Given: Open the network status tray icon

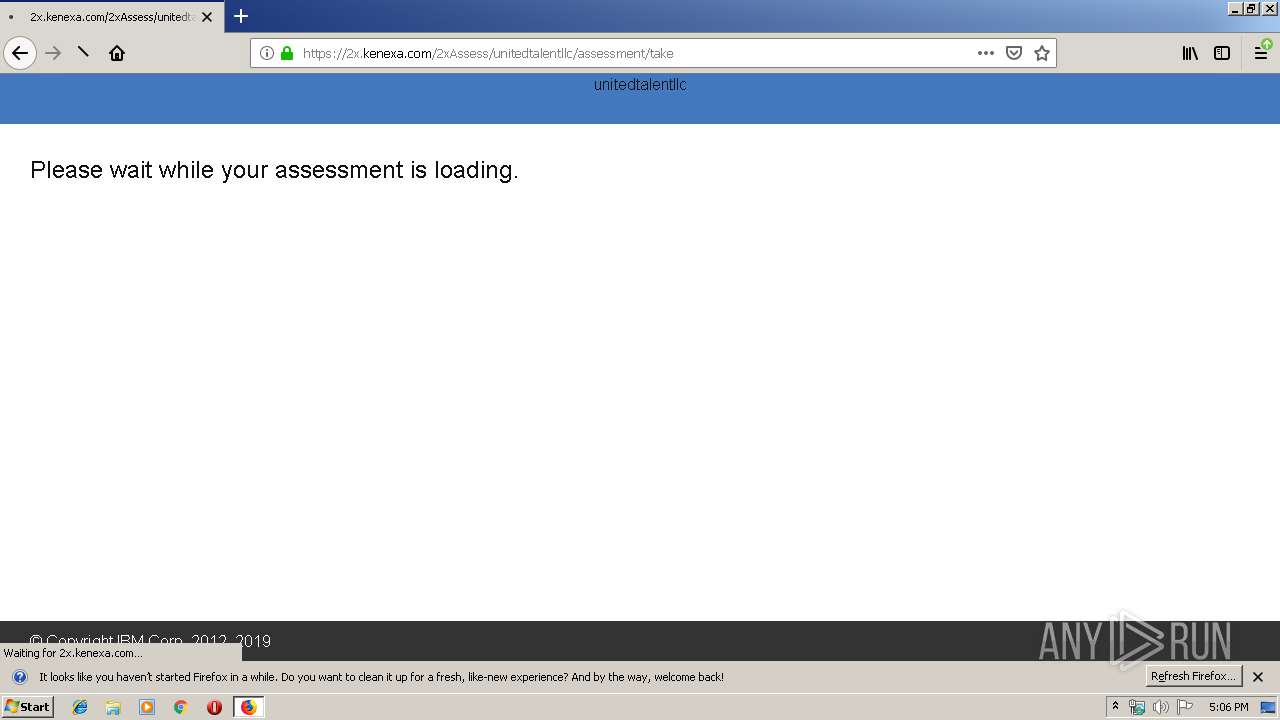Looking at the screenshot, I should click(x=1137, y=707).
